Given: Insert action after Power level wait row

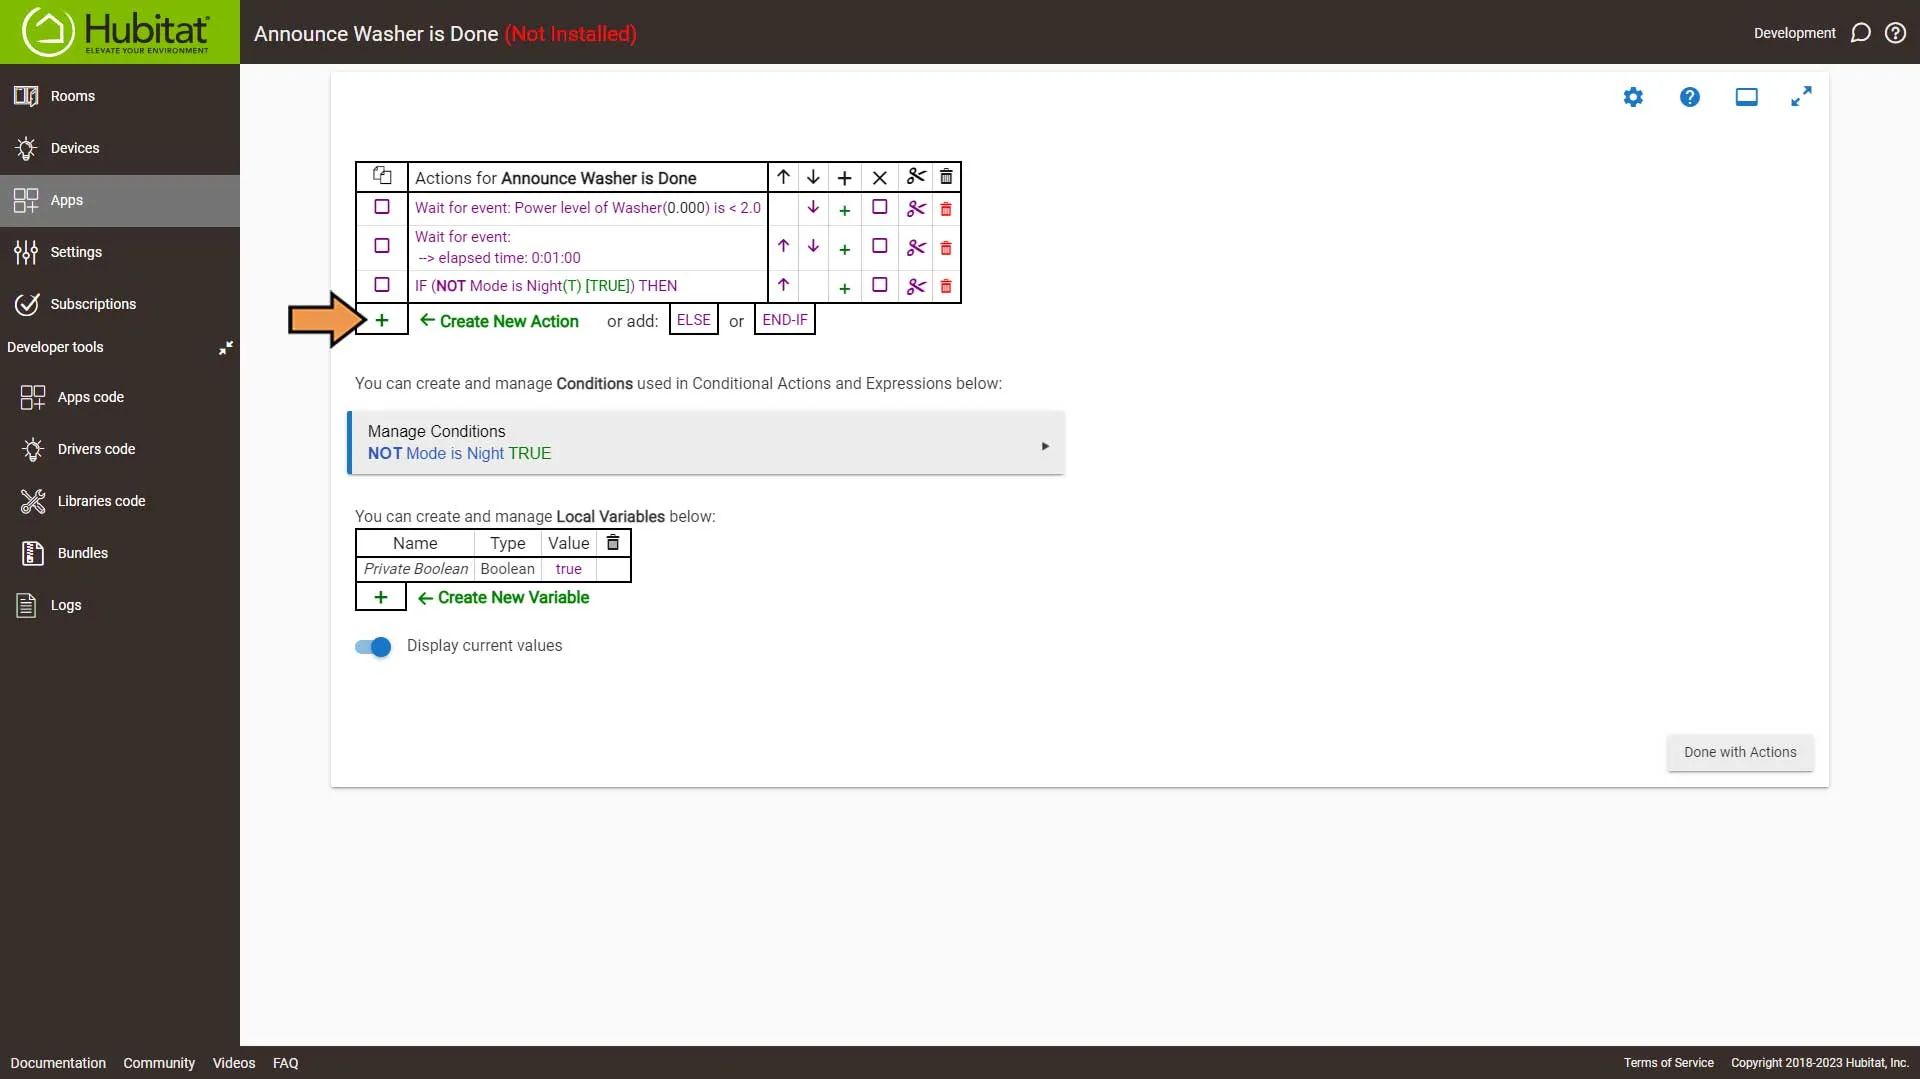Looking at the screenshot, I should click(x=845, y=210).
